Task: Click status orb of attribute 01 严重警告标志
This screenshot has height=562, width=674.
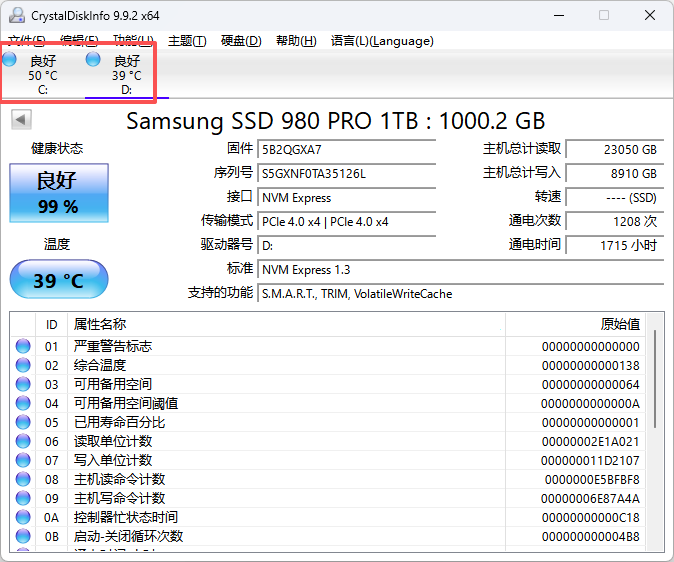Action: pos(23,346)
